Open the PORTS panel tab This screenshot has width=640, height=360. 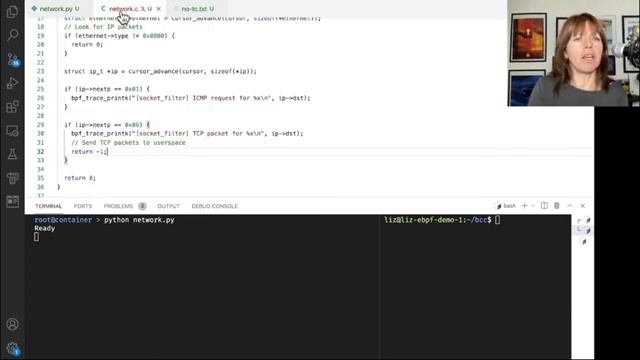83,206
